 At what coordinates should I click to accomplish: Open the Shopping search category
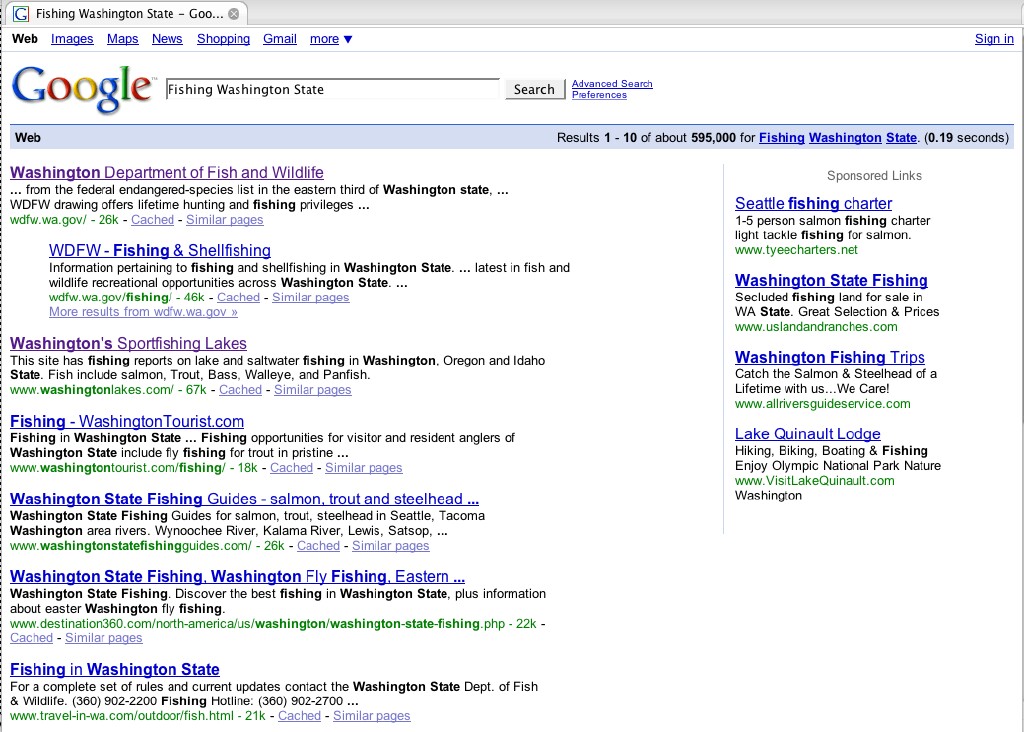coord(223,39)
